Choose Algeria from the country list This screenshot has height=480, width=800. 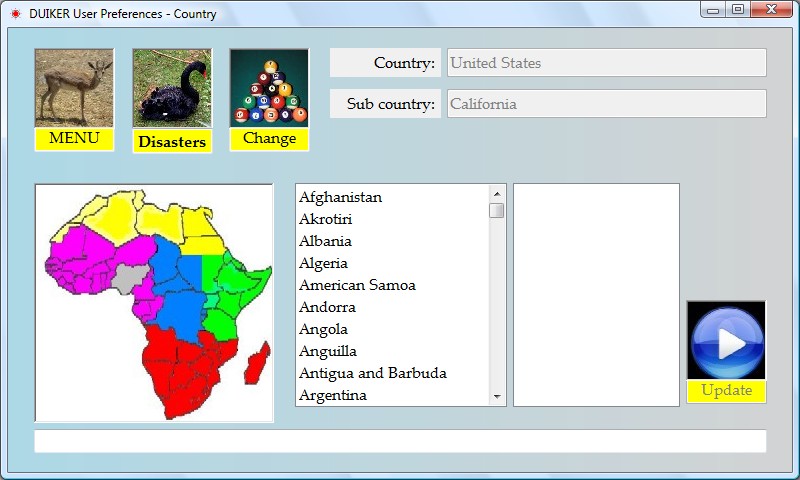[324, 263]
